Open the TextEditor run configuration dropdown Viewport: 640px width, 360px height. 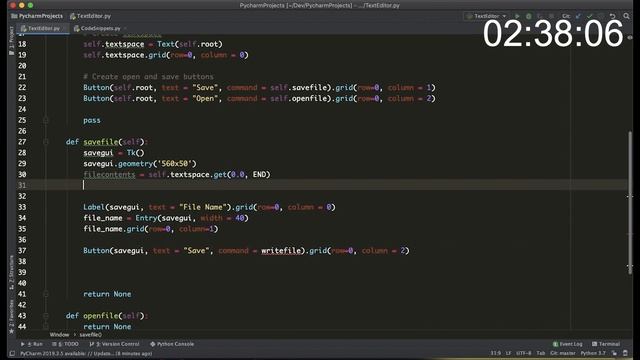pyautogui.click(x=487, y=16)
